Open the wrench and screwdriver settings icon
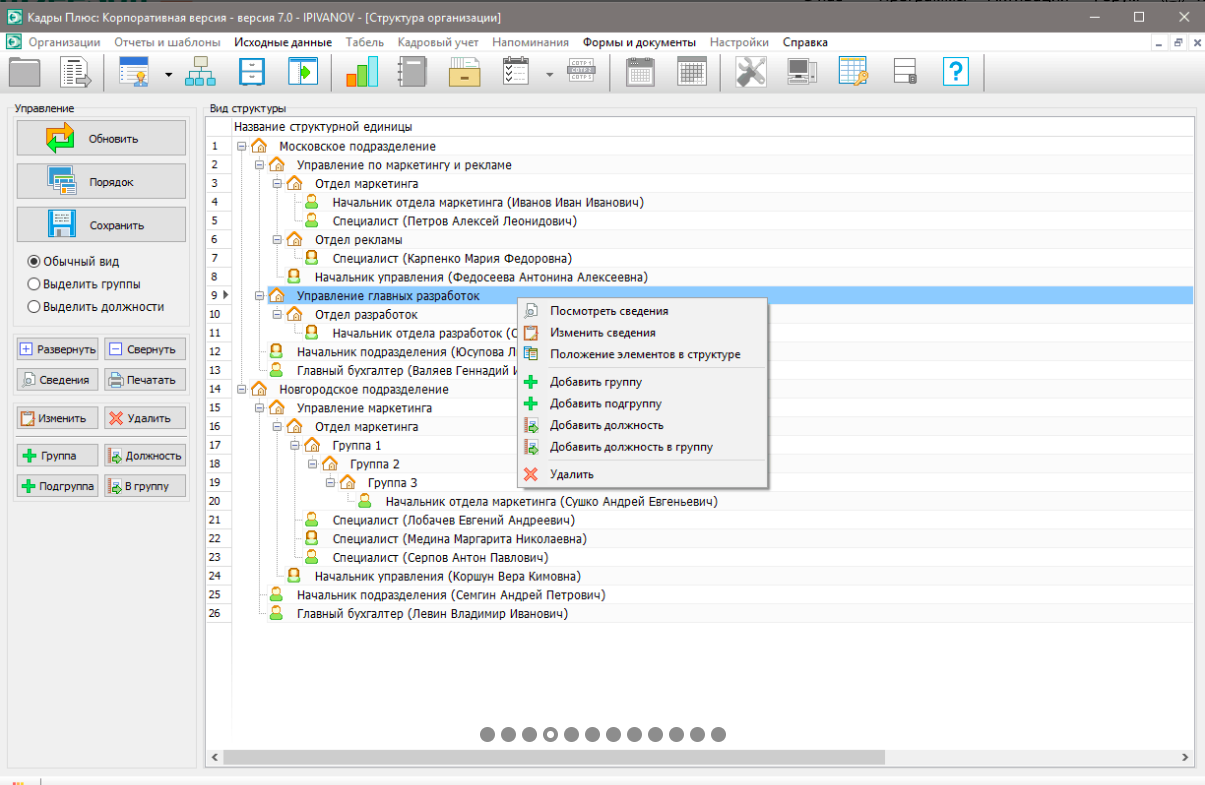The image size is (1205, 785). (x=750, y=73)
